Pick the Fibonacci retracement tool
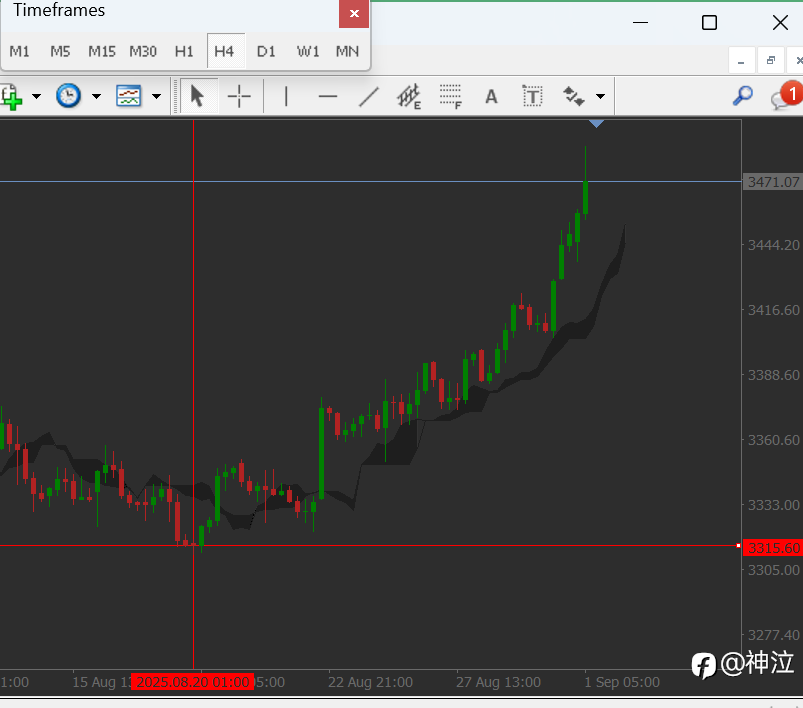 (451, 96)
